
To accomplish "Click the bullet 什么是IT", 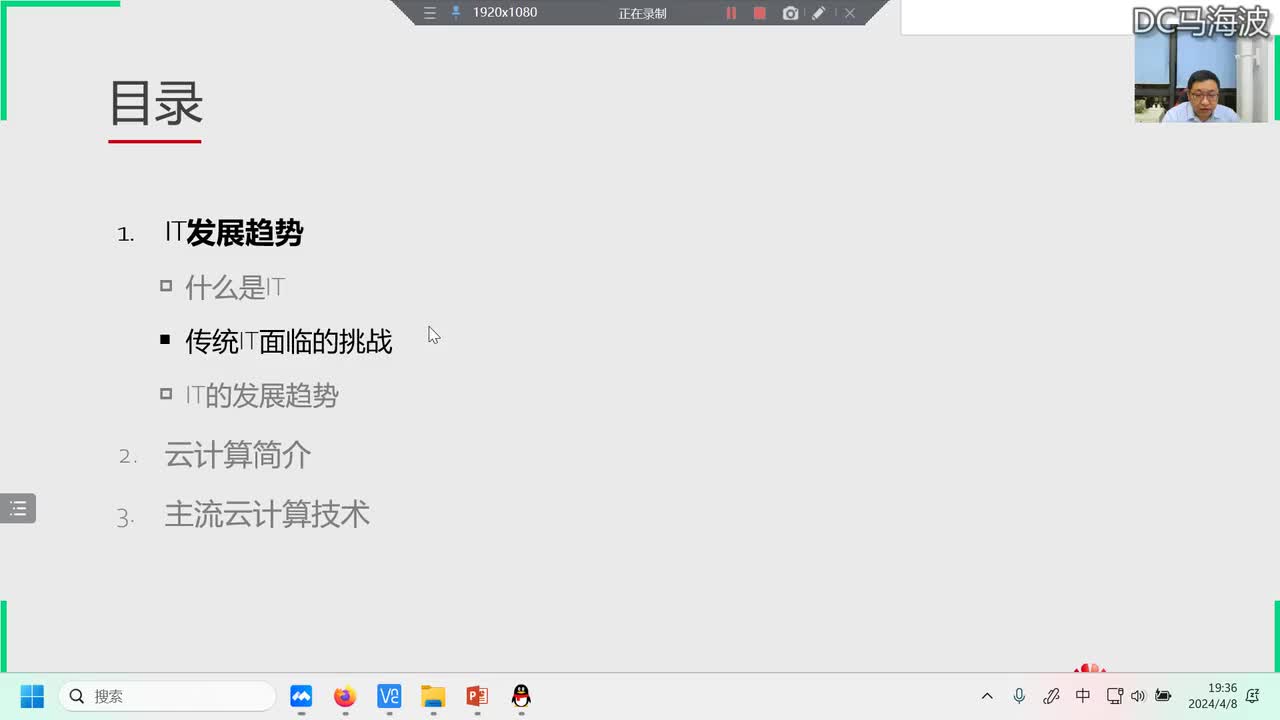I will tap(235, 288).
